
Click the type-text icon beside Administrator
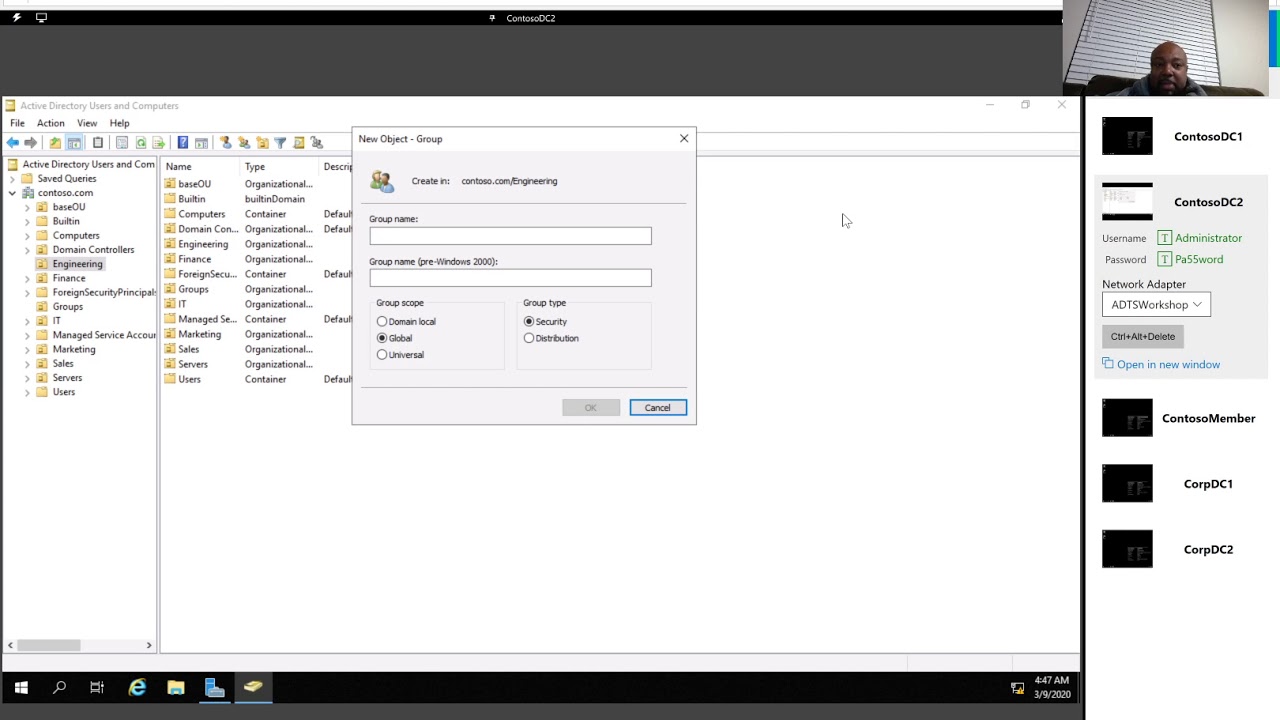coord(1165,238)
